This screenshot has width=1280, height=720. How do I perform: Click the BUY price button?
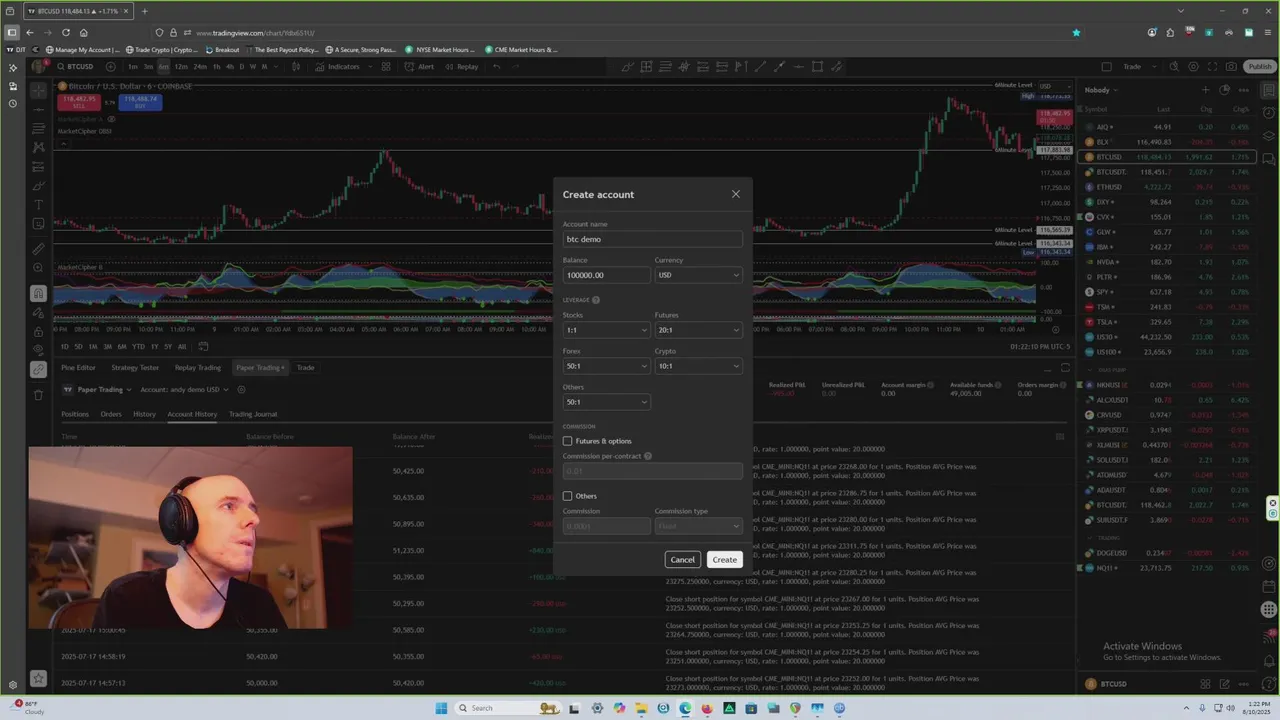140,101
